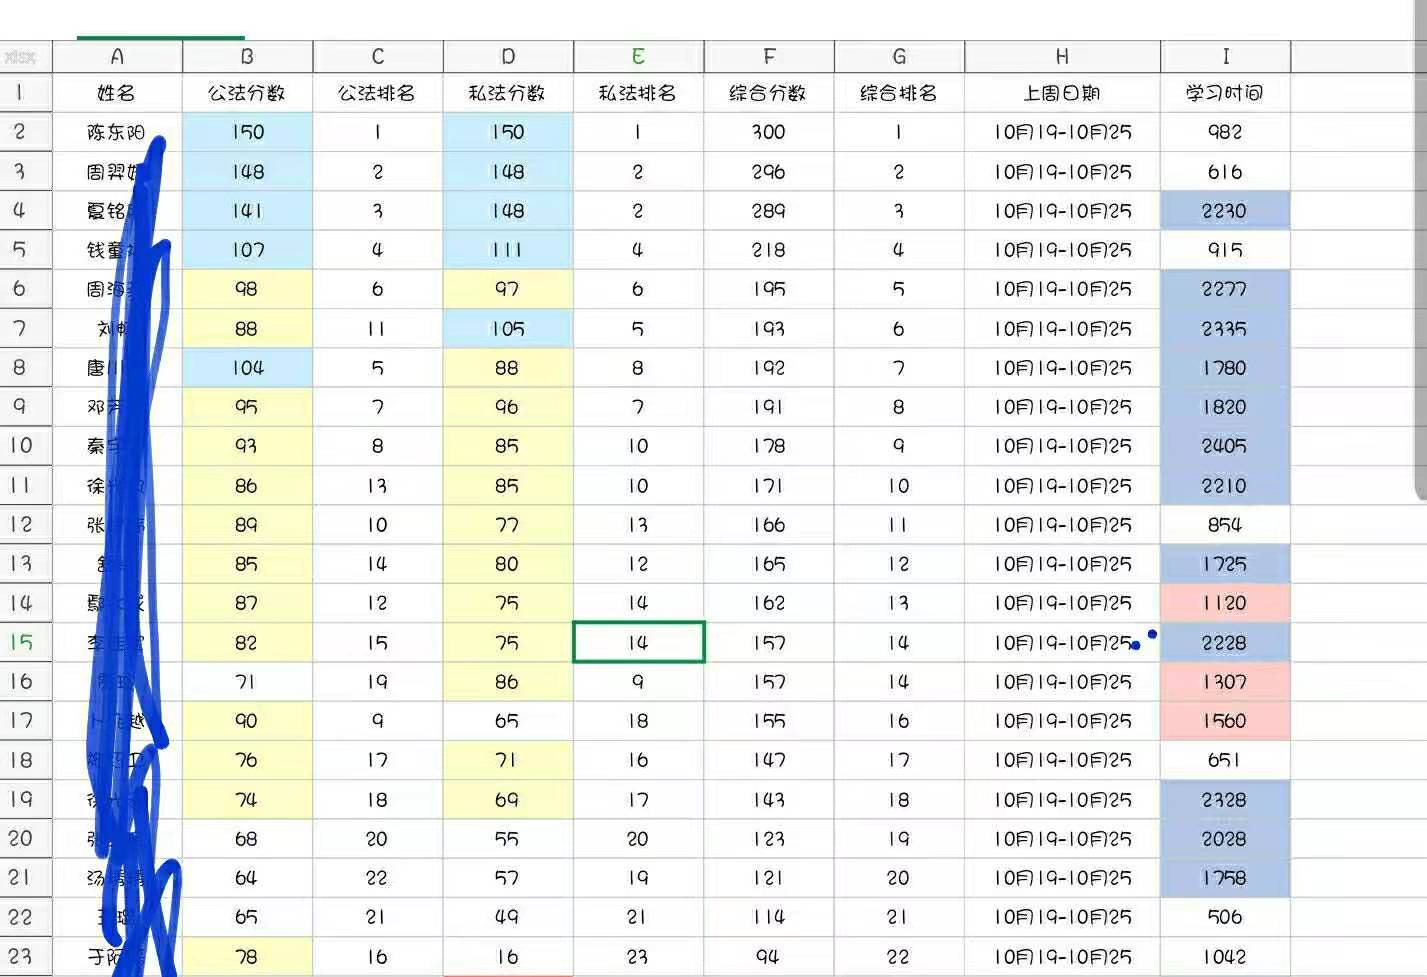Click the 公法分数 header cell
Screen dimensions: 1427x977
pos(248,93)
